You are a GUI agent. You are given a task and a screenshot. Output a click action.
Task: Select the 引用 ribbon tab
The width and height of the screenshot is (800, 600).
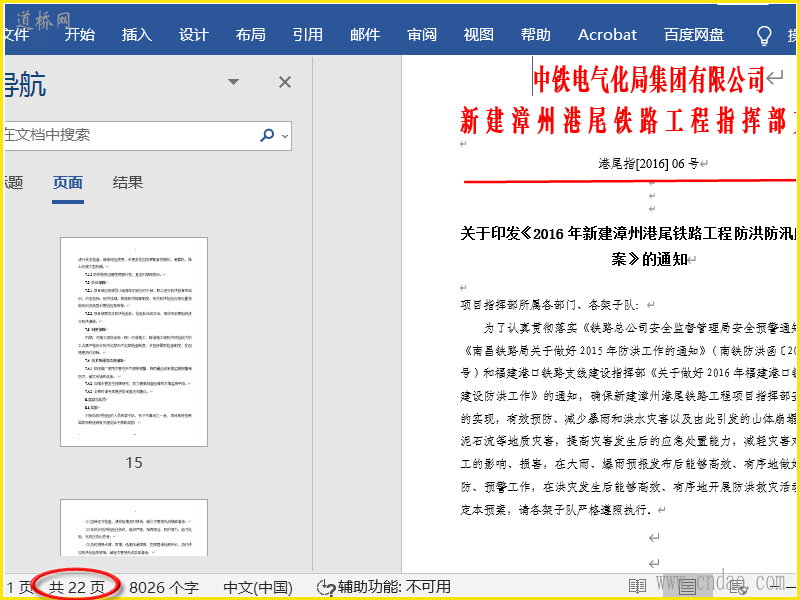tap(308, 35)
